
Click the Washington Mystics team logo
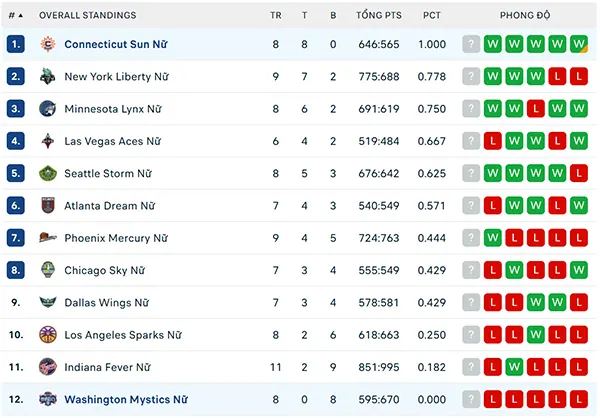pyautogui.click(x=48, y=399)
